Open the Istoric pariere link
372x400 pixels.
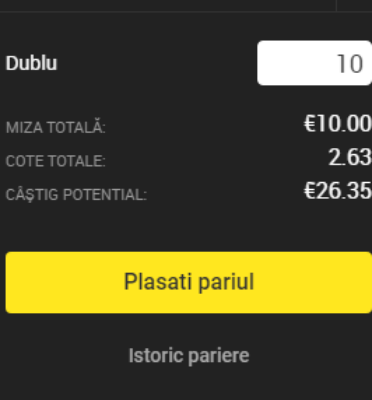pyautogui.click(x=189, y=355)
